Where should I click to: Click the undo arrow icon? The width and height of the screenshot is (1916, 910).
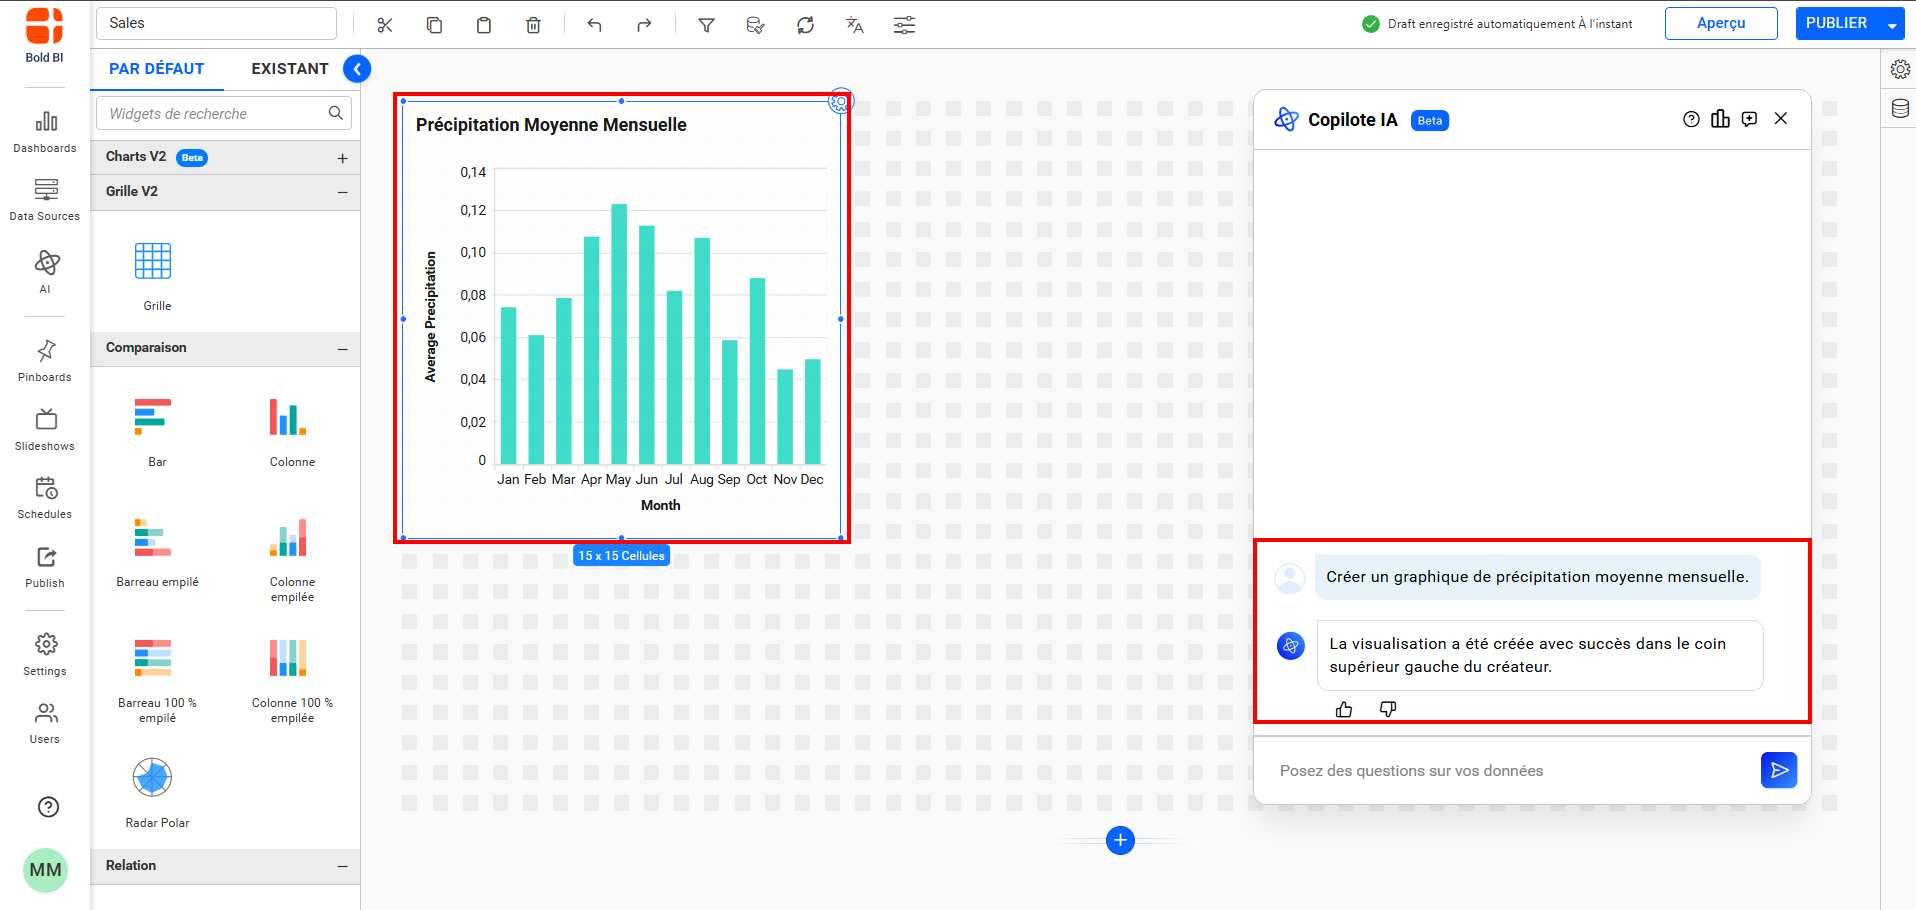pyautogui.click(x=594, y=25)
